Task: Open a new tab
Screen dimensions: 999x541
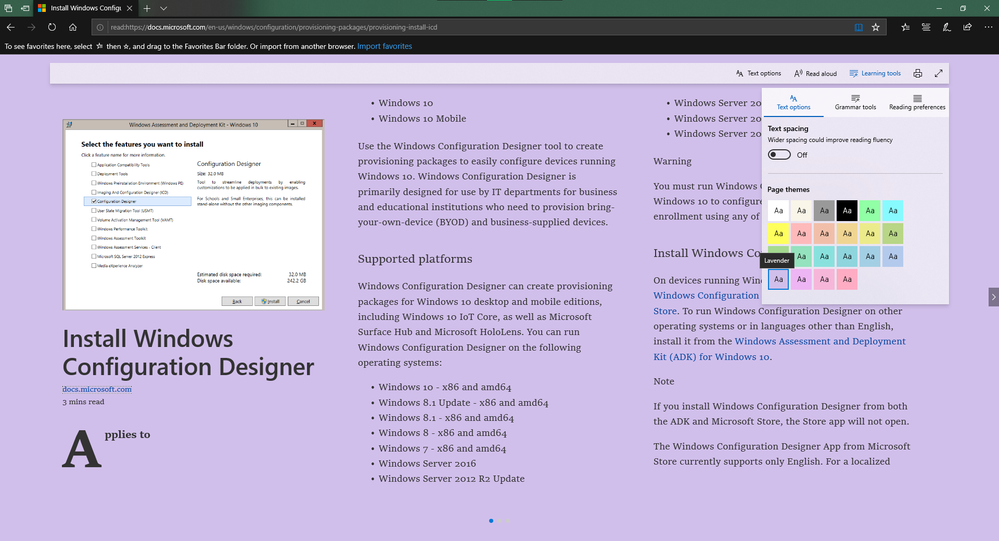Action: (147, 8)
